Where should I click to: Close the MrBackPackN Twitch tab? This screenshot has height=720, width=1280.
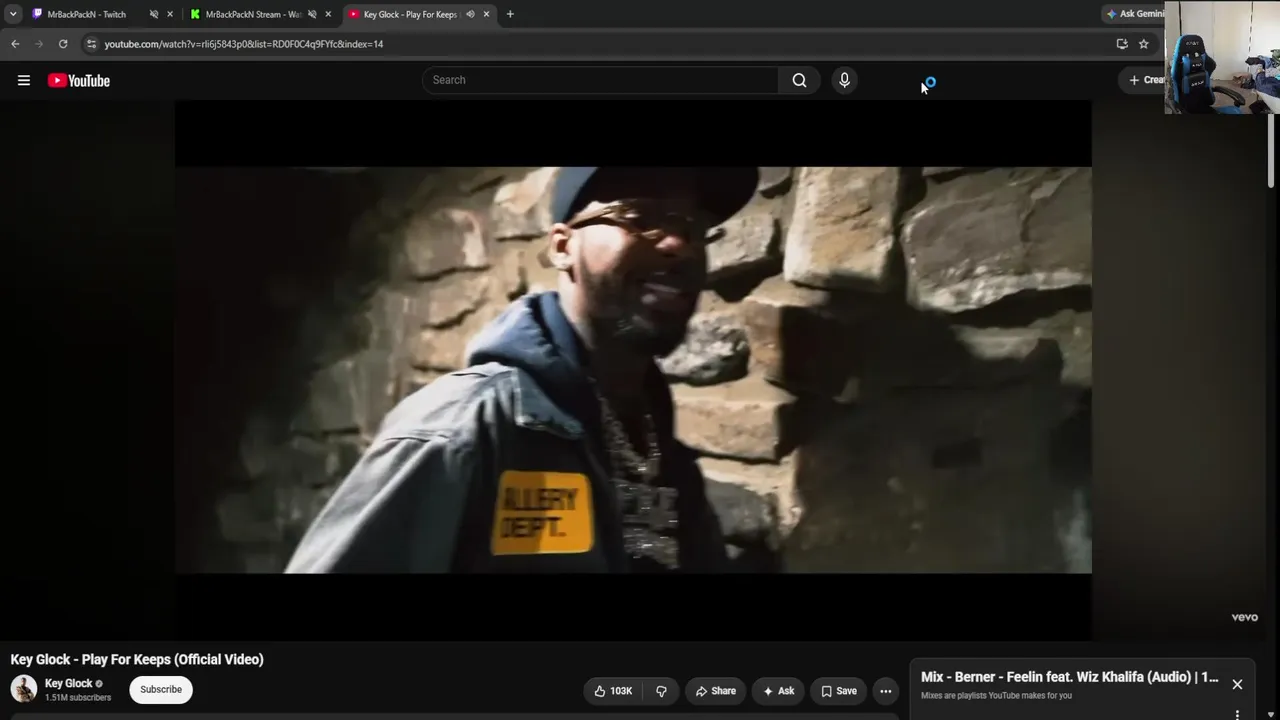tap(170, 14)
